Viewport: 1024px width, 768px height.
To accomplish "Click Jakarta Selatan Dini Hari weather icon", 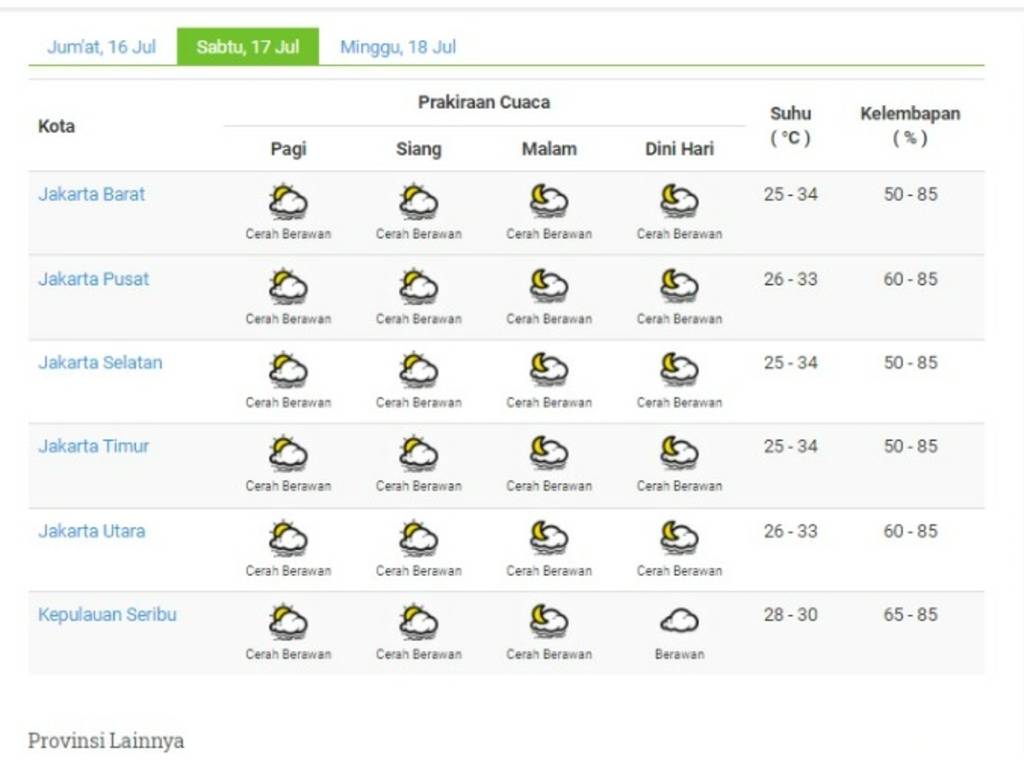I will (679, 370).
